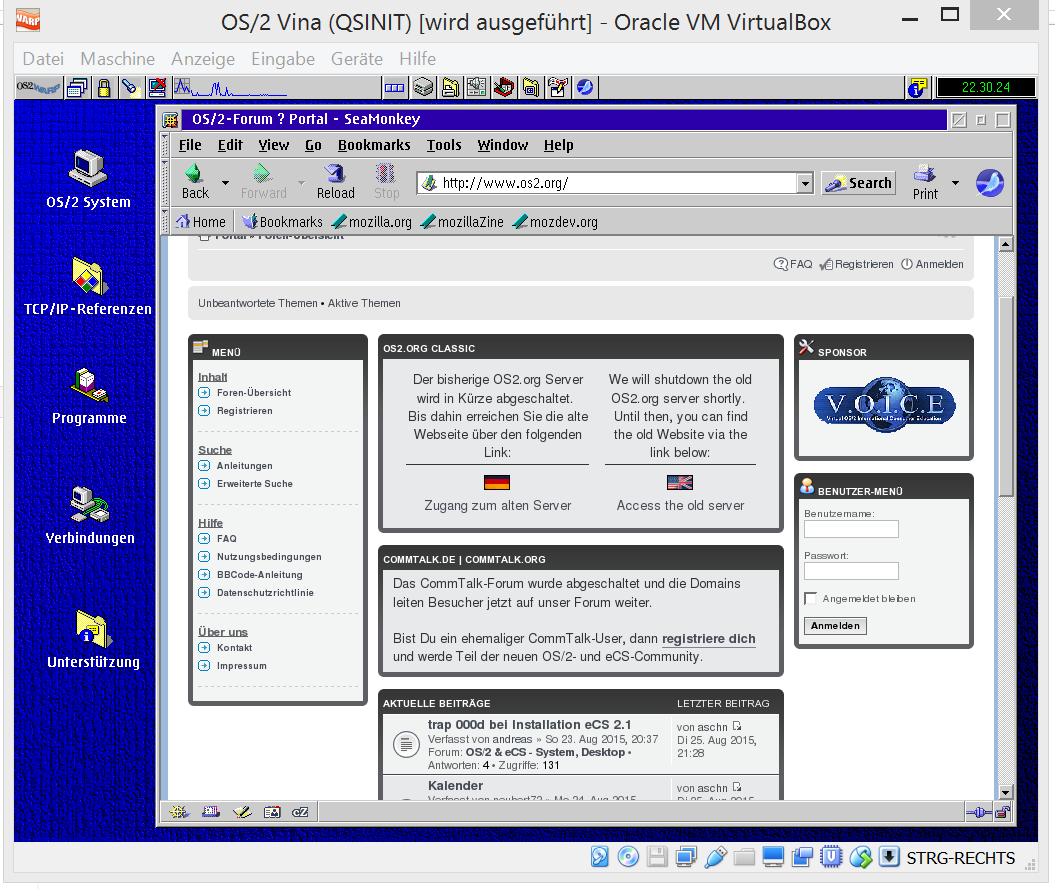The width and height of the screenshot is (1055, 891).
Task: Open the View menu in SeaMonkey
Action: click(x=273, y=145)
